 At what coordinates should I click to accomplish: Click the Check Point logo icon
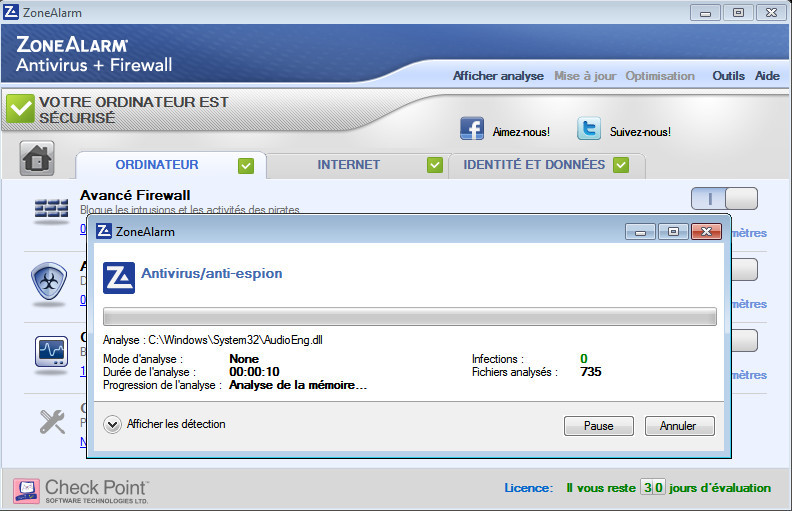pyautogui.click(x=26, y=491)
